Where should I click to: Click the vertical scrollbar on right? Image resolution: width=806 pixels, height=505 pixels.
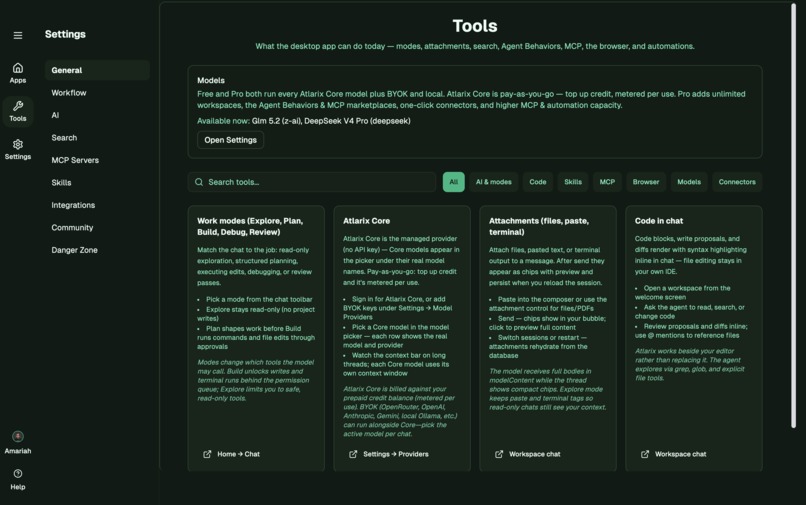click(793, 216)
